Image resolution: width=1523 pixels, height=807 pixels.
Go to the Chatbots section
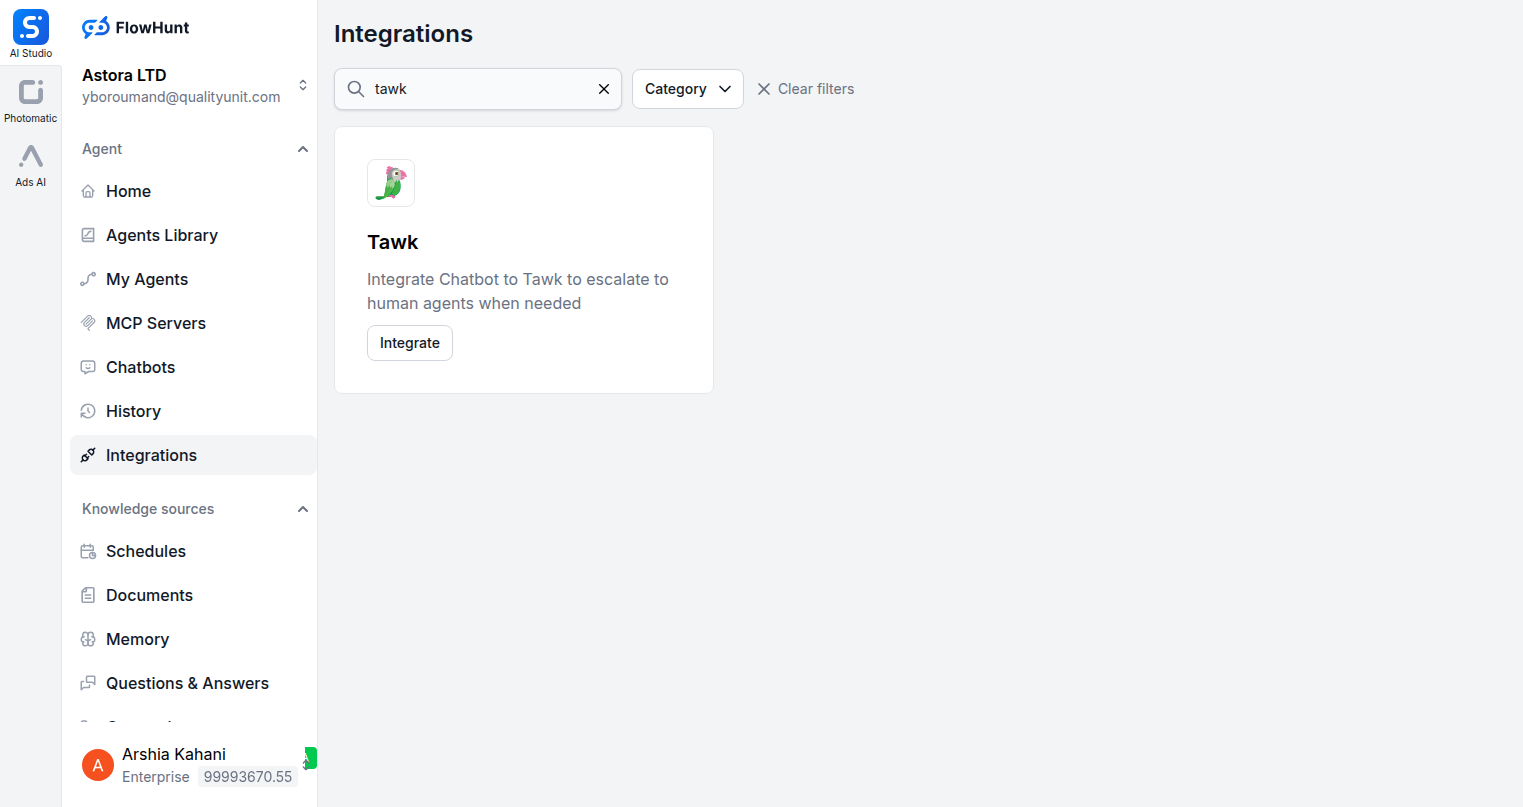pyautogui.click(x=141, y=367)
